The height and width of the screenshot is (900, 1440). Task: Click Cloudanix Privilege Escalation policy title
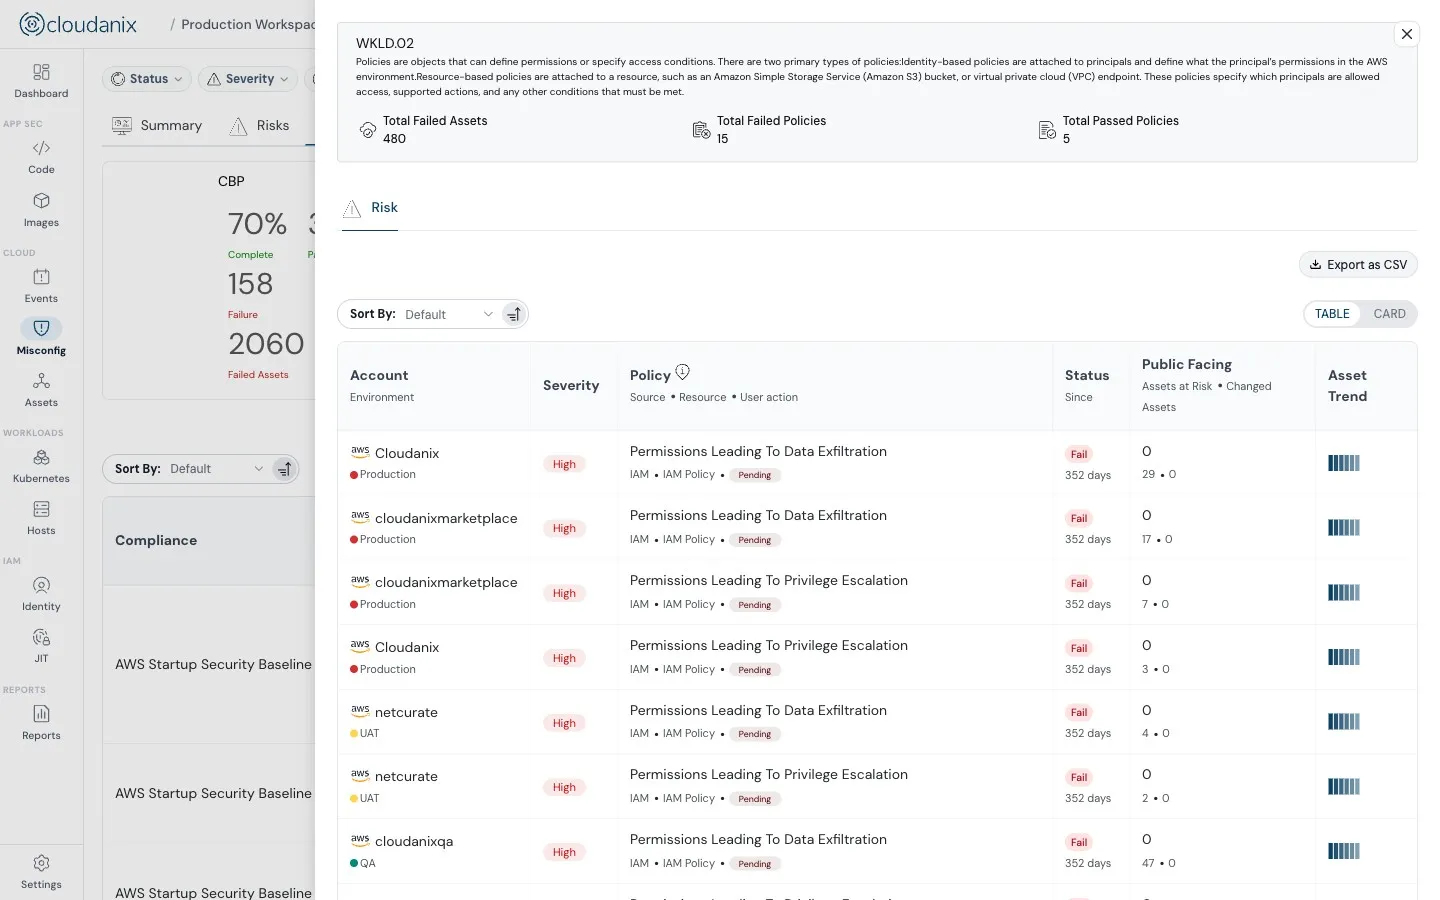click(x=769, y=646)
